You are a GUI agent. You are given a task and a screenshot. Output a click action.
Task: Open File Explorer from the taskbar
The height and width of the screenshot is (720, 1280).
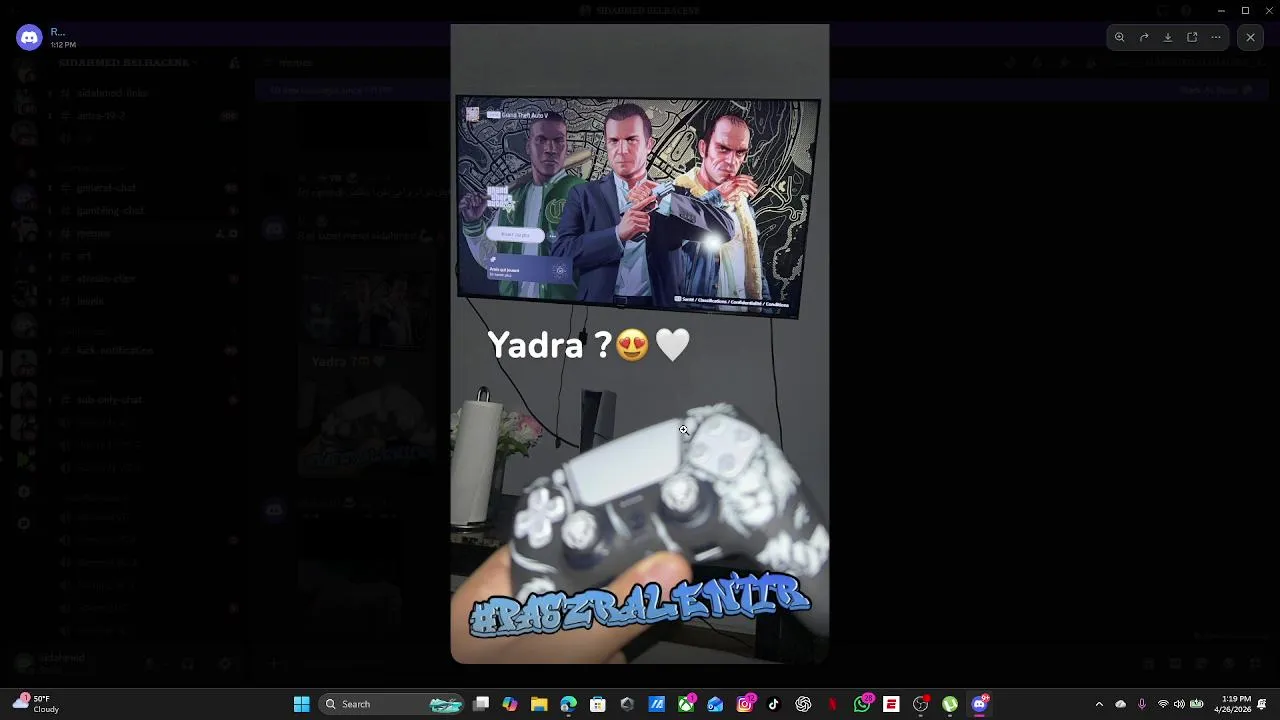click(539, 704)
